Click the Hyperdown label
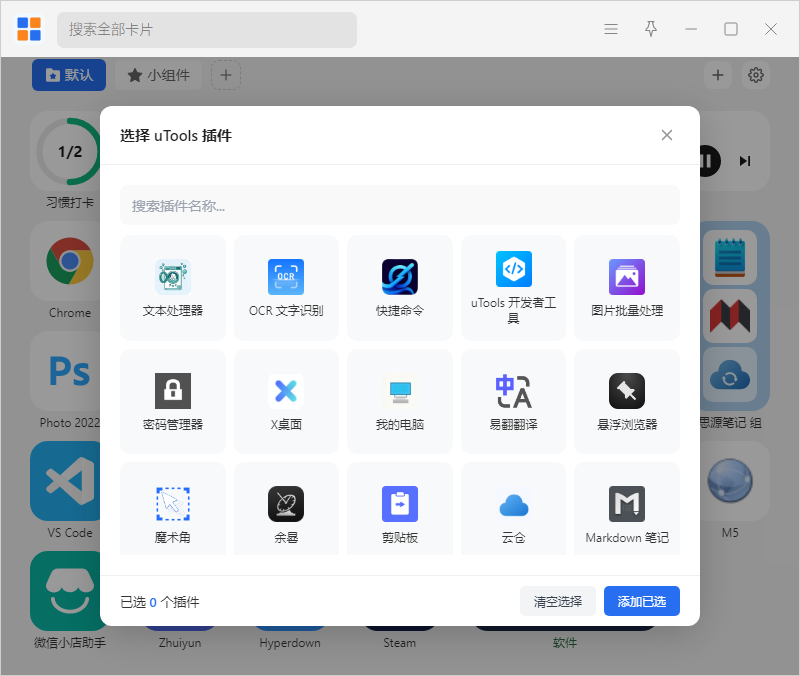Viewport: 800px width, 676px height. coord(290,643)
